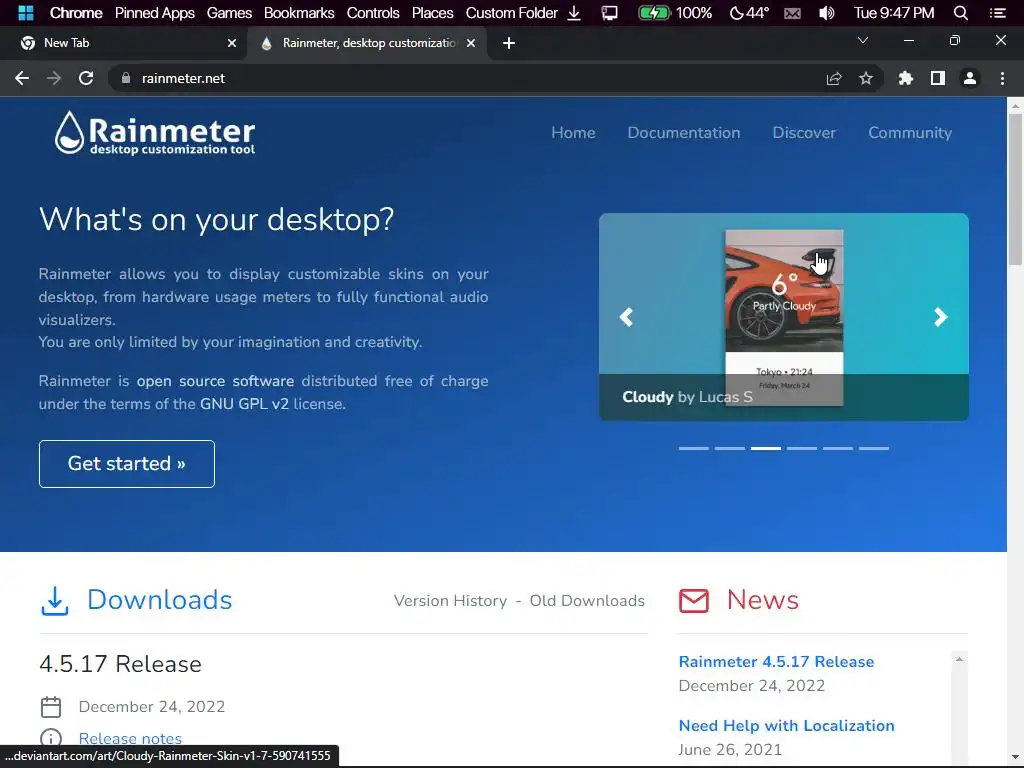This screenshot has width=1024, height=768.
Task: Click the news list scroll-up arrow
Action: 959,660
